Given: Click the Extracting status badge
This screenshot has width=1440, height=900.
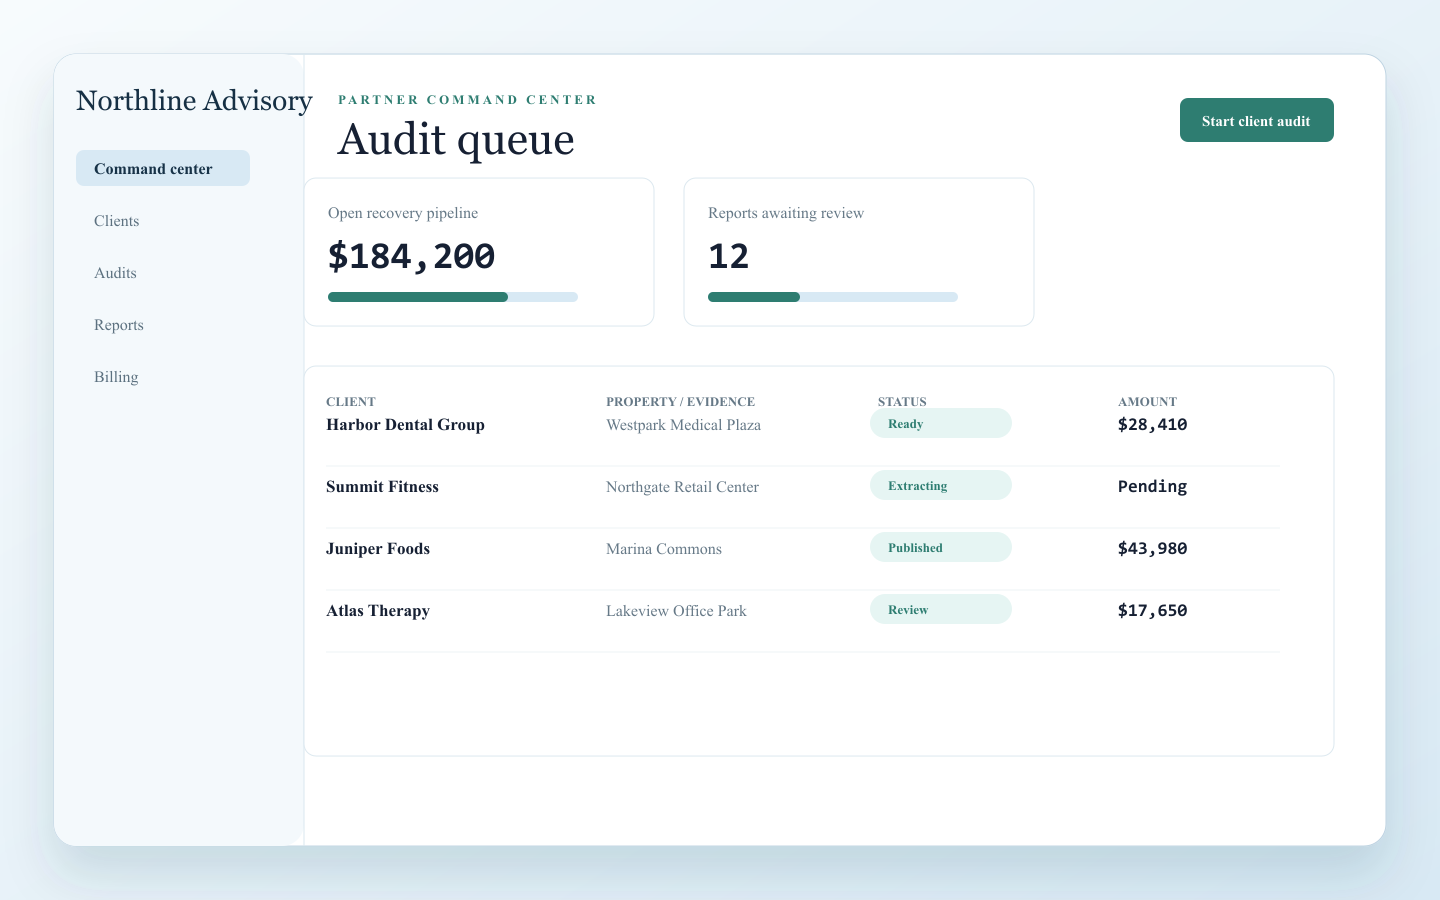Looking at the screenshot, I should (x=941, y=485).
